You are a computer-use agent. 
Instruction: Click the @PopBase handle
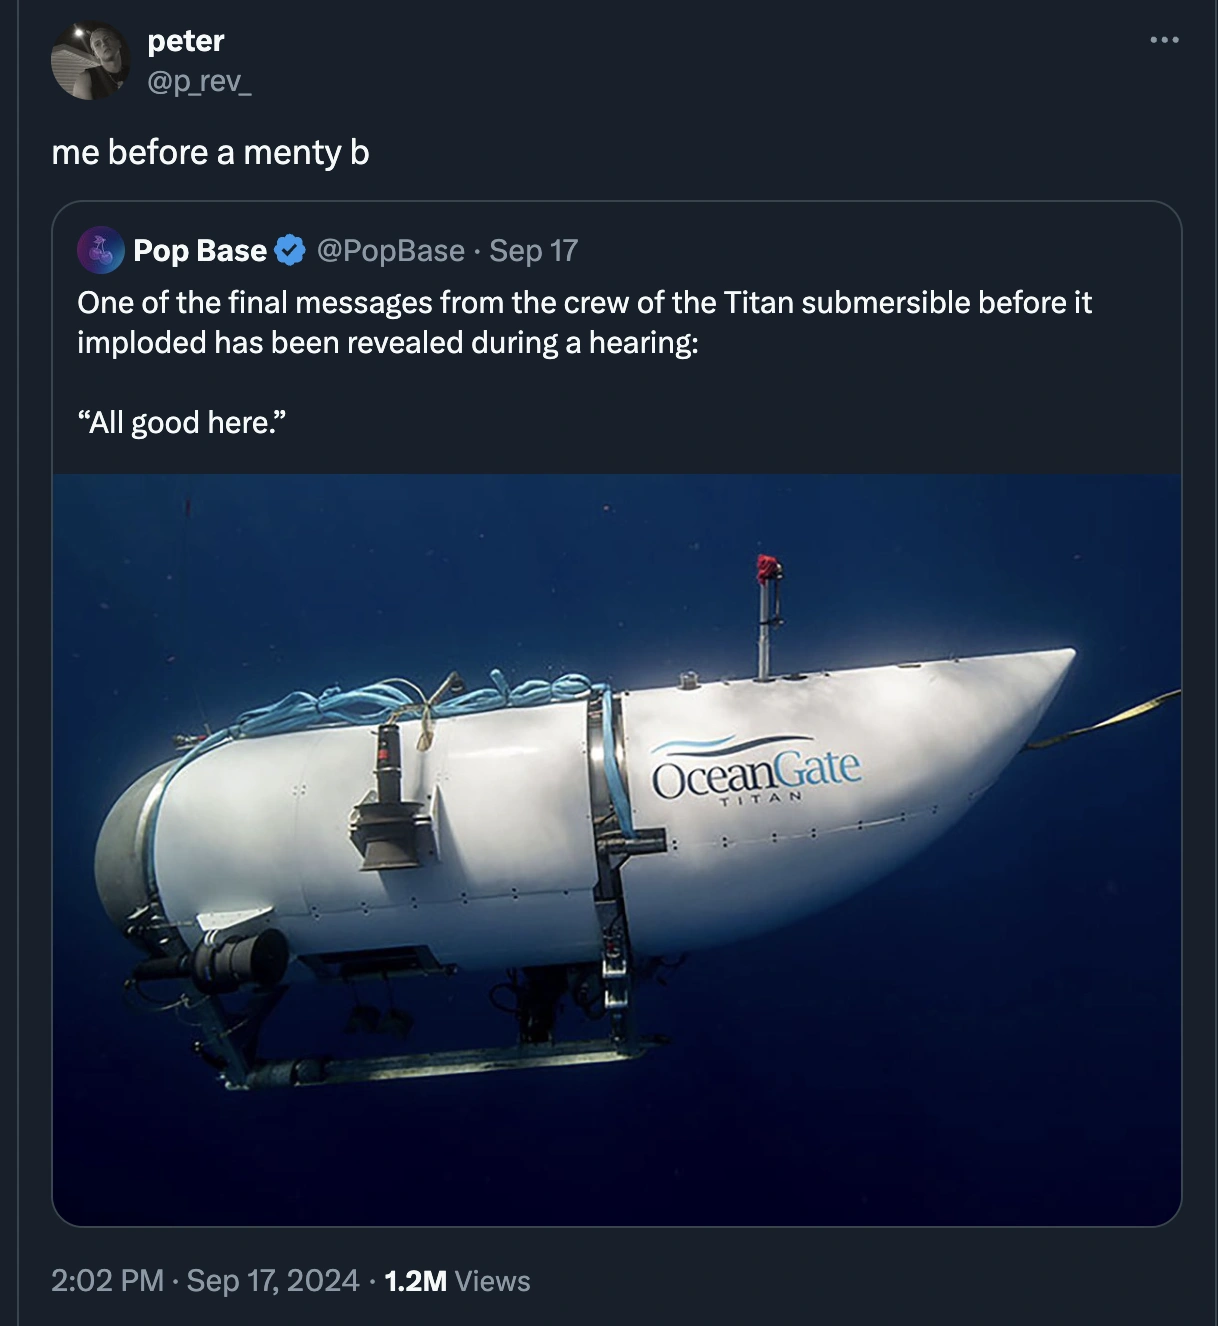coord(391,250)
